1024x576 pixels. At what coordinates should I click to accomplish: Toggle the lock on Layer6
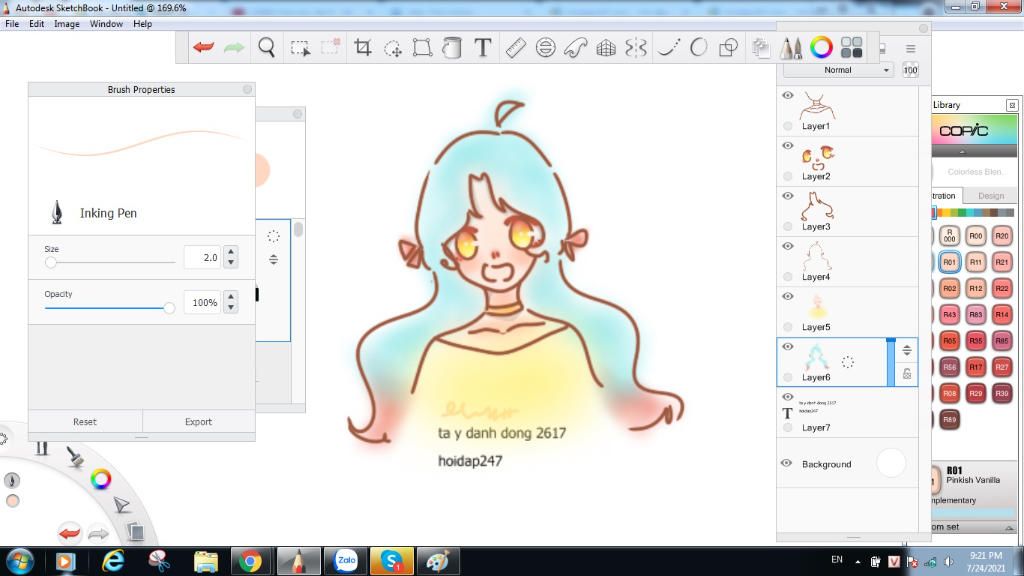(x=907, y=374)
